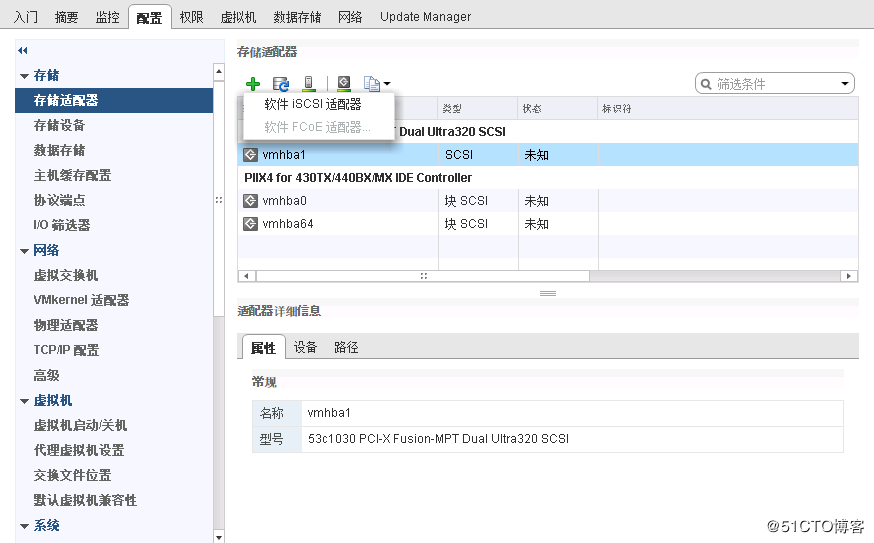
Task: Click the green plus add adapter icon
Action: click(x=253, y=84)
